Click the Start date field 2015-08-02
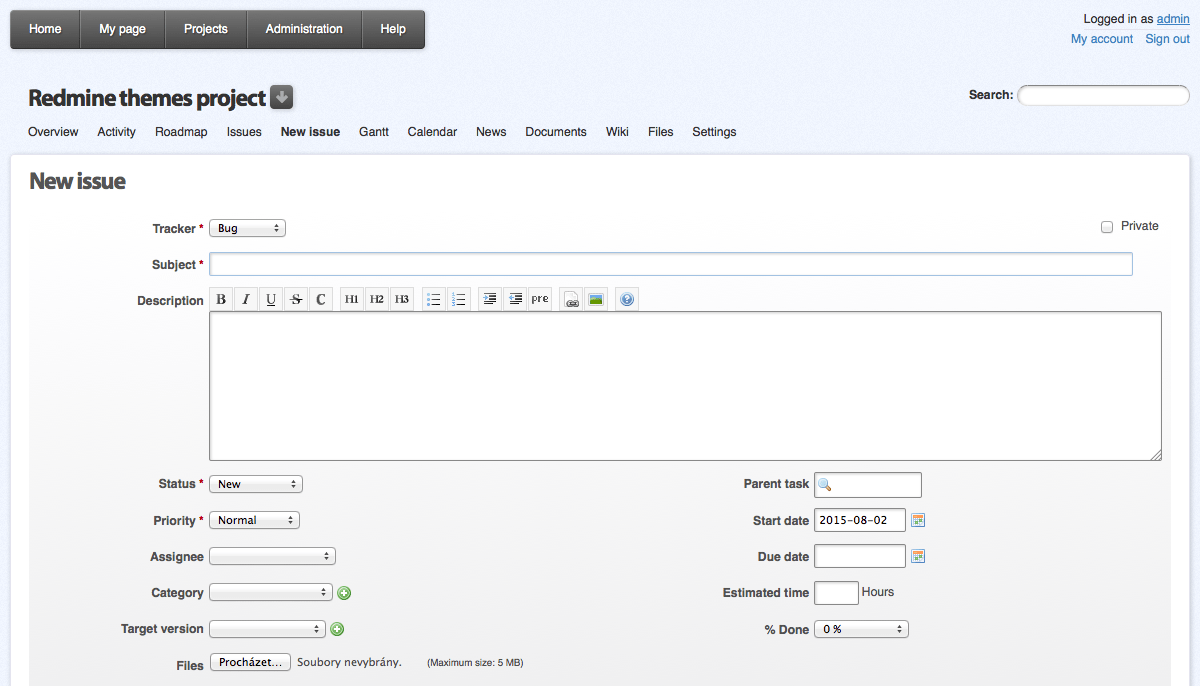Screen dimensions: 1200x686 coord(860,520)
